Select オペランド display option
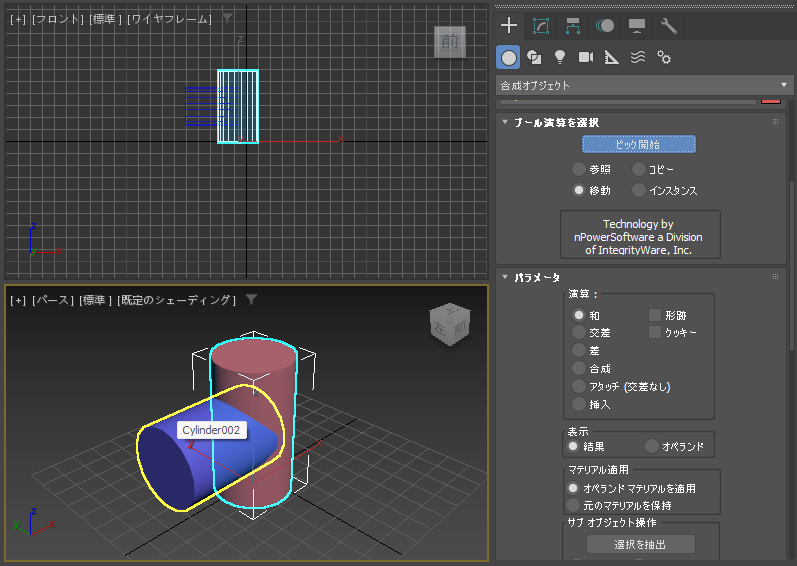 point(651,446)
